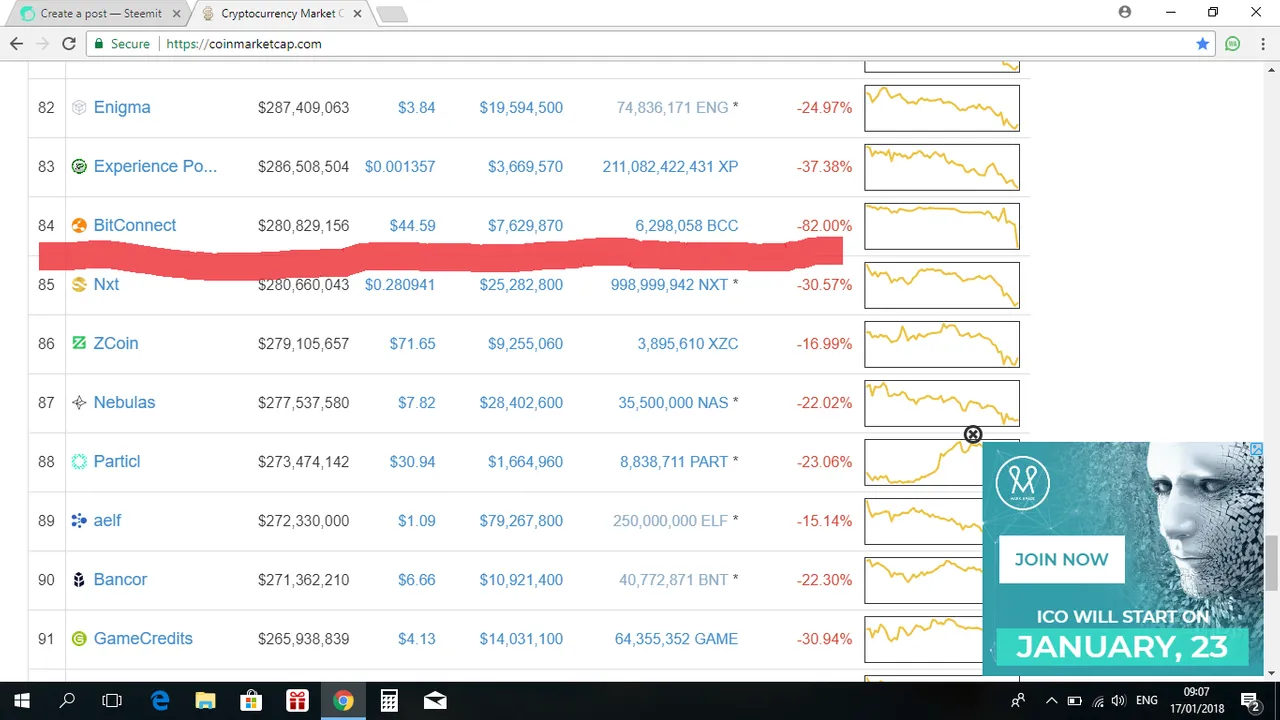Go back with browser back arrow
This screenshot has height=720, width=1280.
(16, 44)
